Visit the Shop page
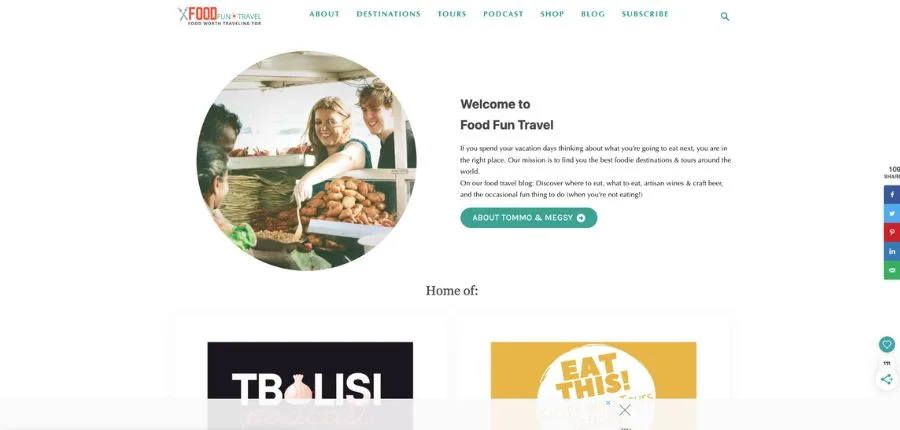The height and width of the screenshot is (430, 900). [x=552, y=14]
